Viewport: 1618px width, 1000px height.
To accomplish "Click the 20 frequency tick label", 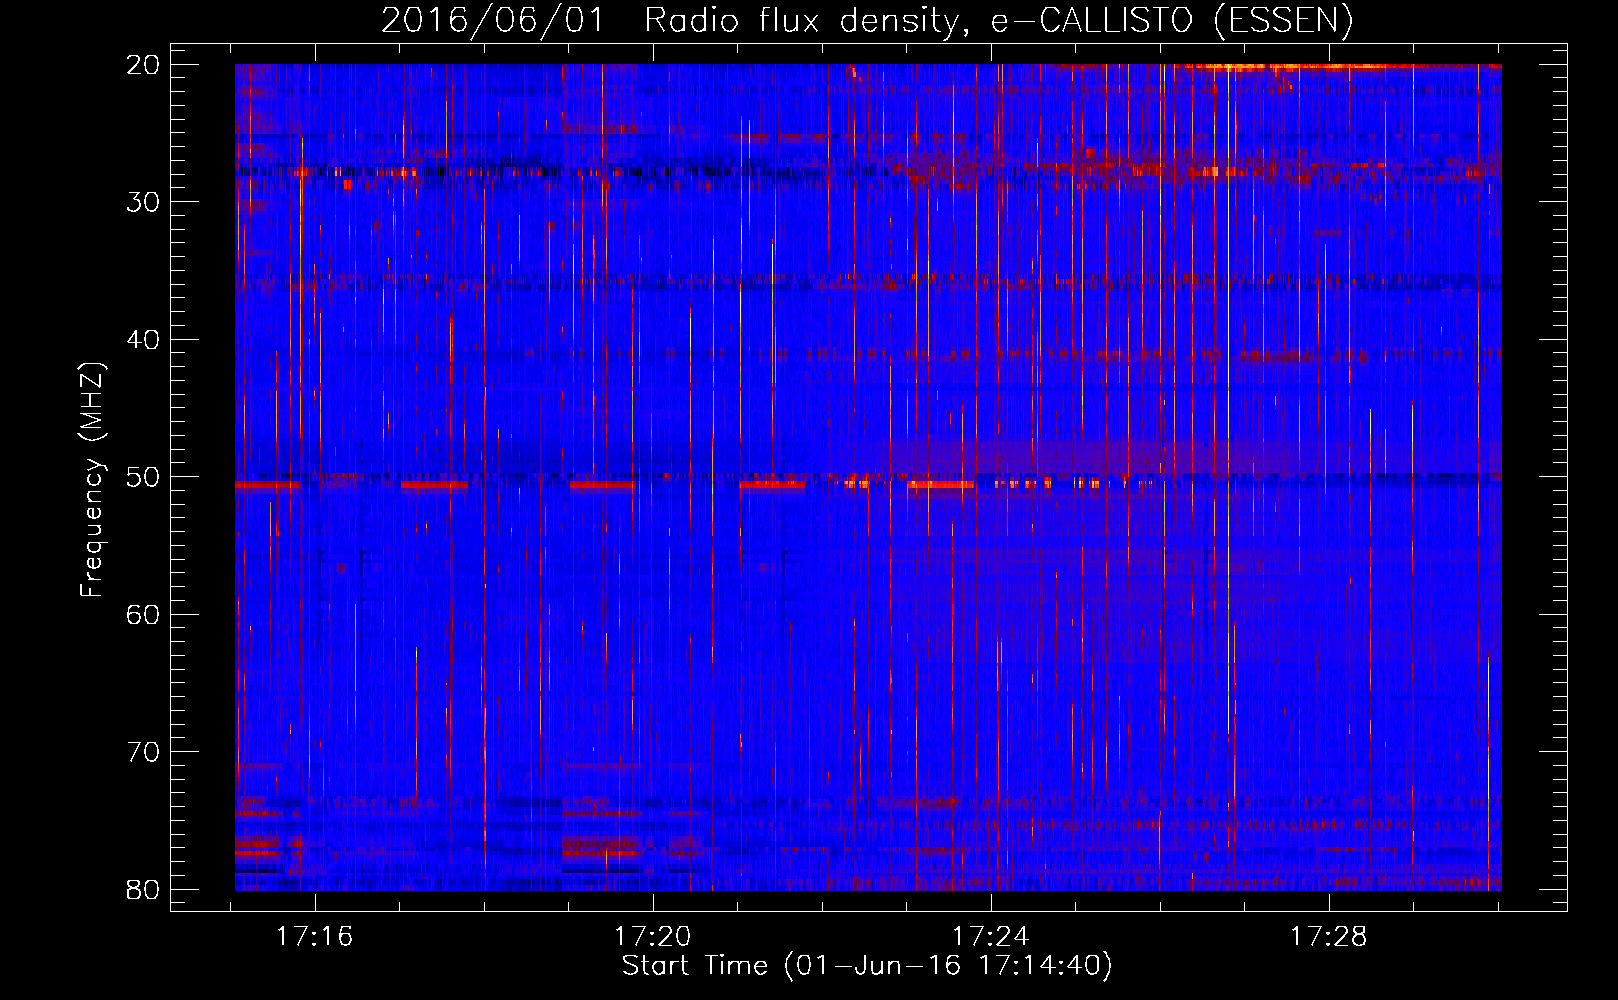I will point(143,65).
